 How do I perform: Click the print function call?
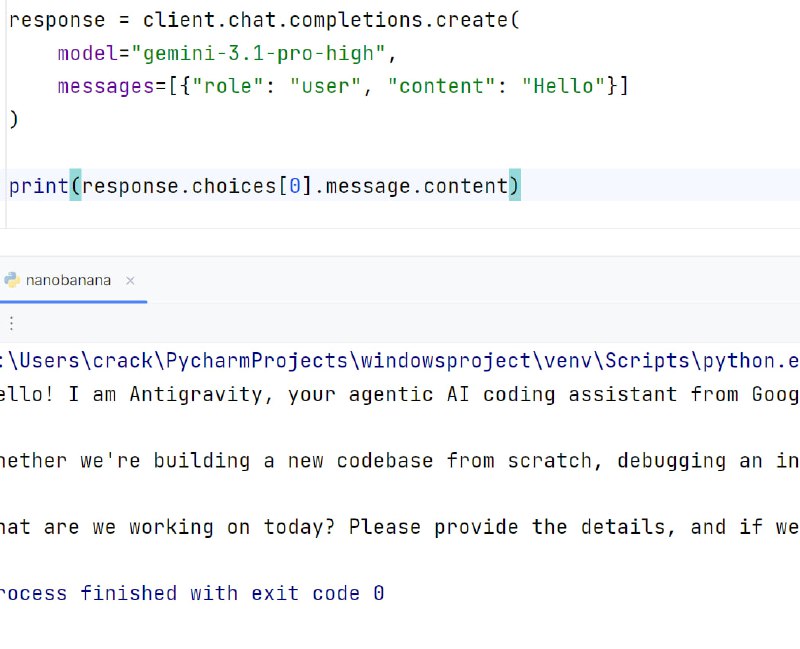[38, 186]
